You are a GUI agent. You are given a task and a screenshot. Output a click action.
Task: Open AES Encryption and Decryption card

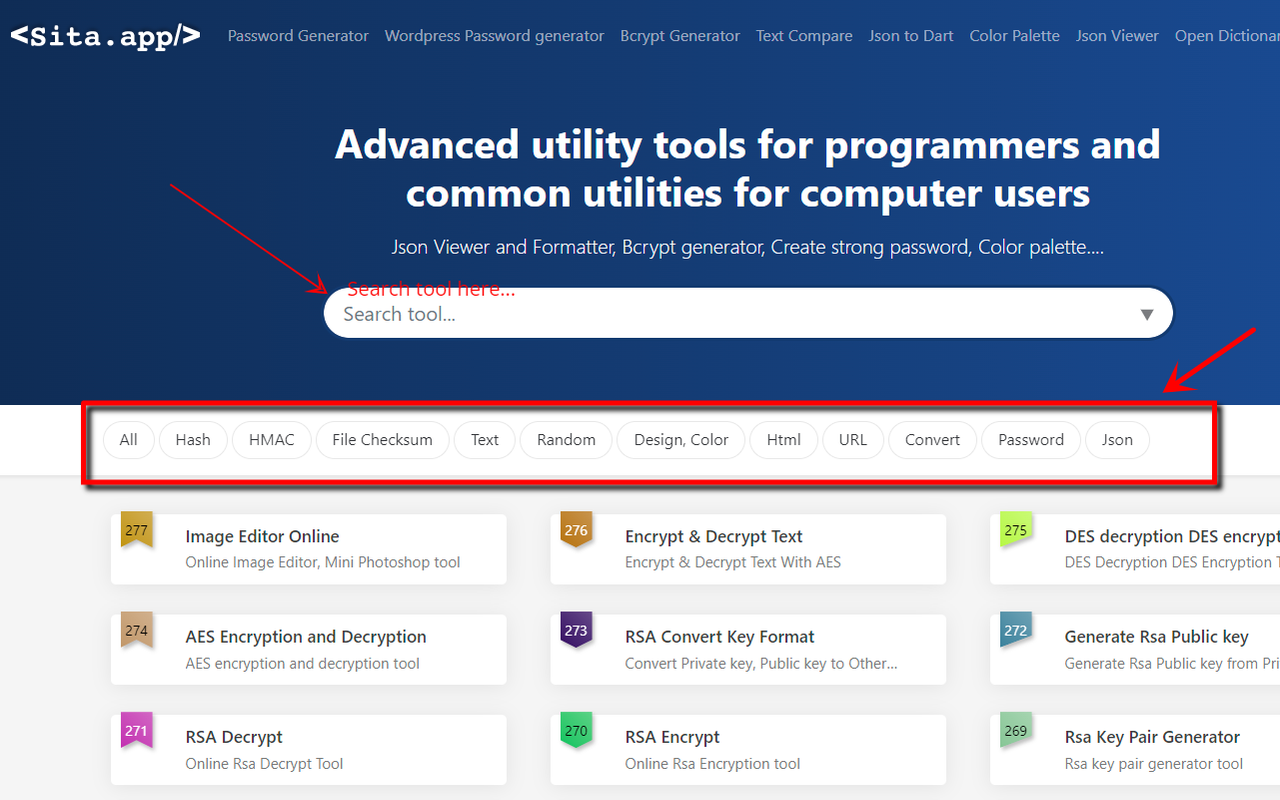pyautogui.click(x=308, y=649)
